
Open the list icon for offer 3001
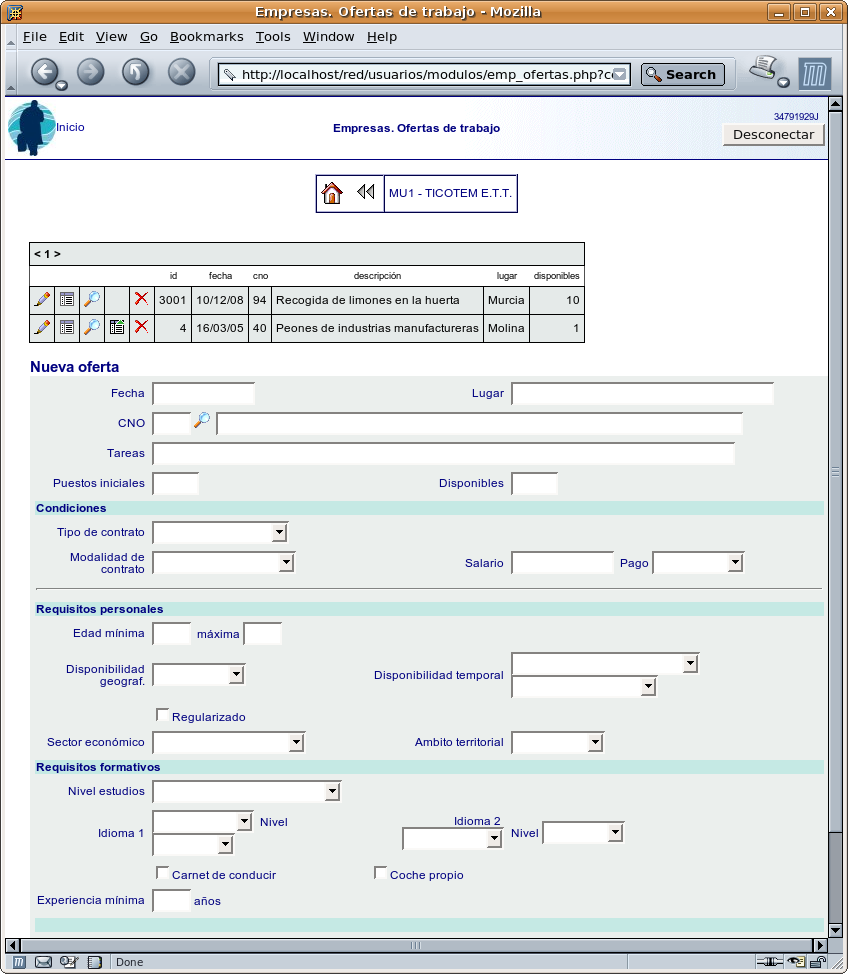click(x=66, y=299)
